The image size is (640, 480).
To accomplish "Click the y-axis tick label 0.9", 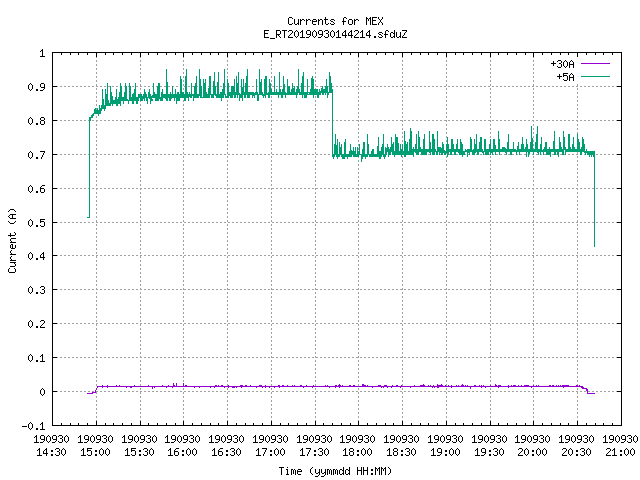I will (36, 87).
